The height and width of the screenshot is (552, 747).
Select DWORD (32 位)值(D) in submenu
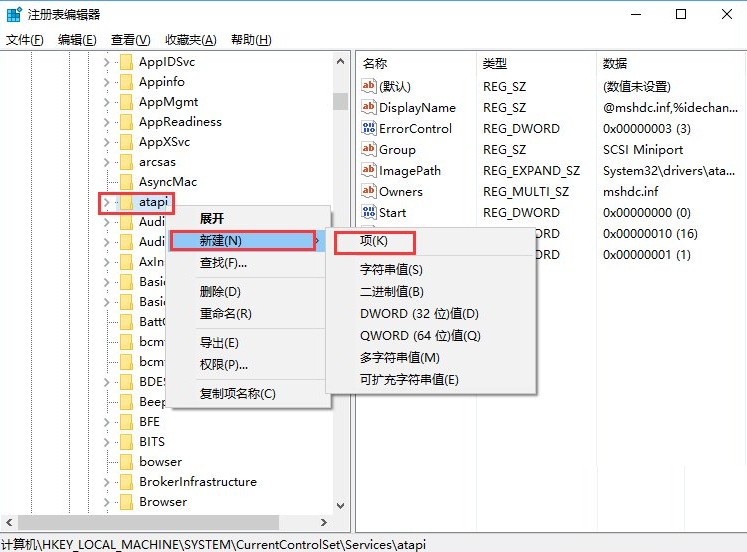[419, 314]
